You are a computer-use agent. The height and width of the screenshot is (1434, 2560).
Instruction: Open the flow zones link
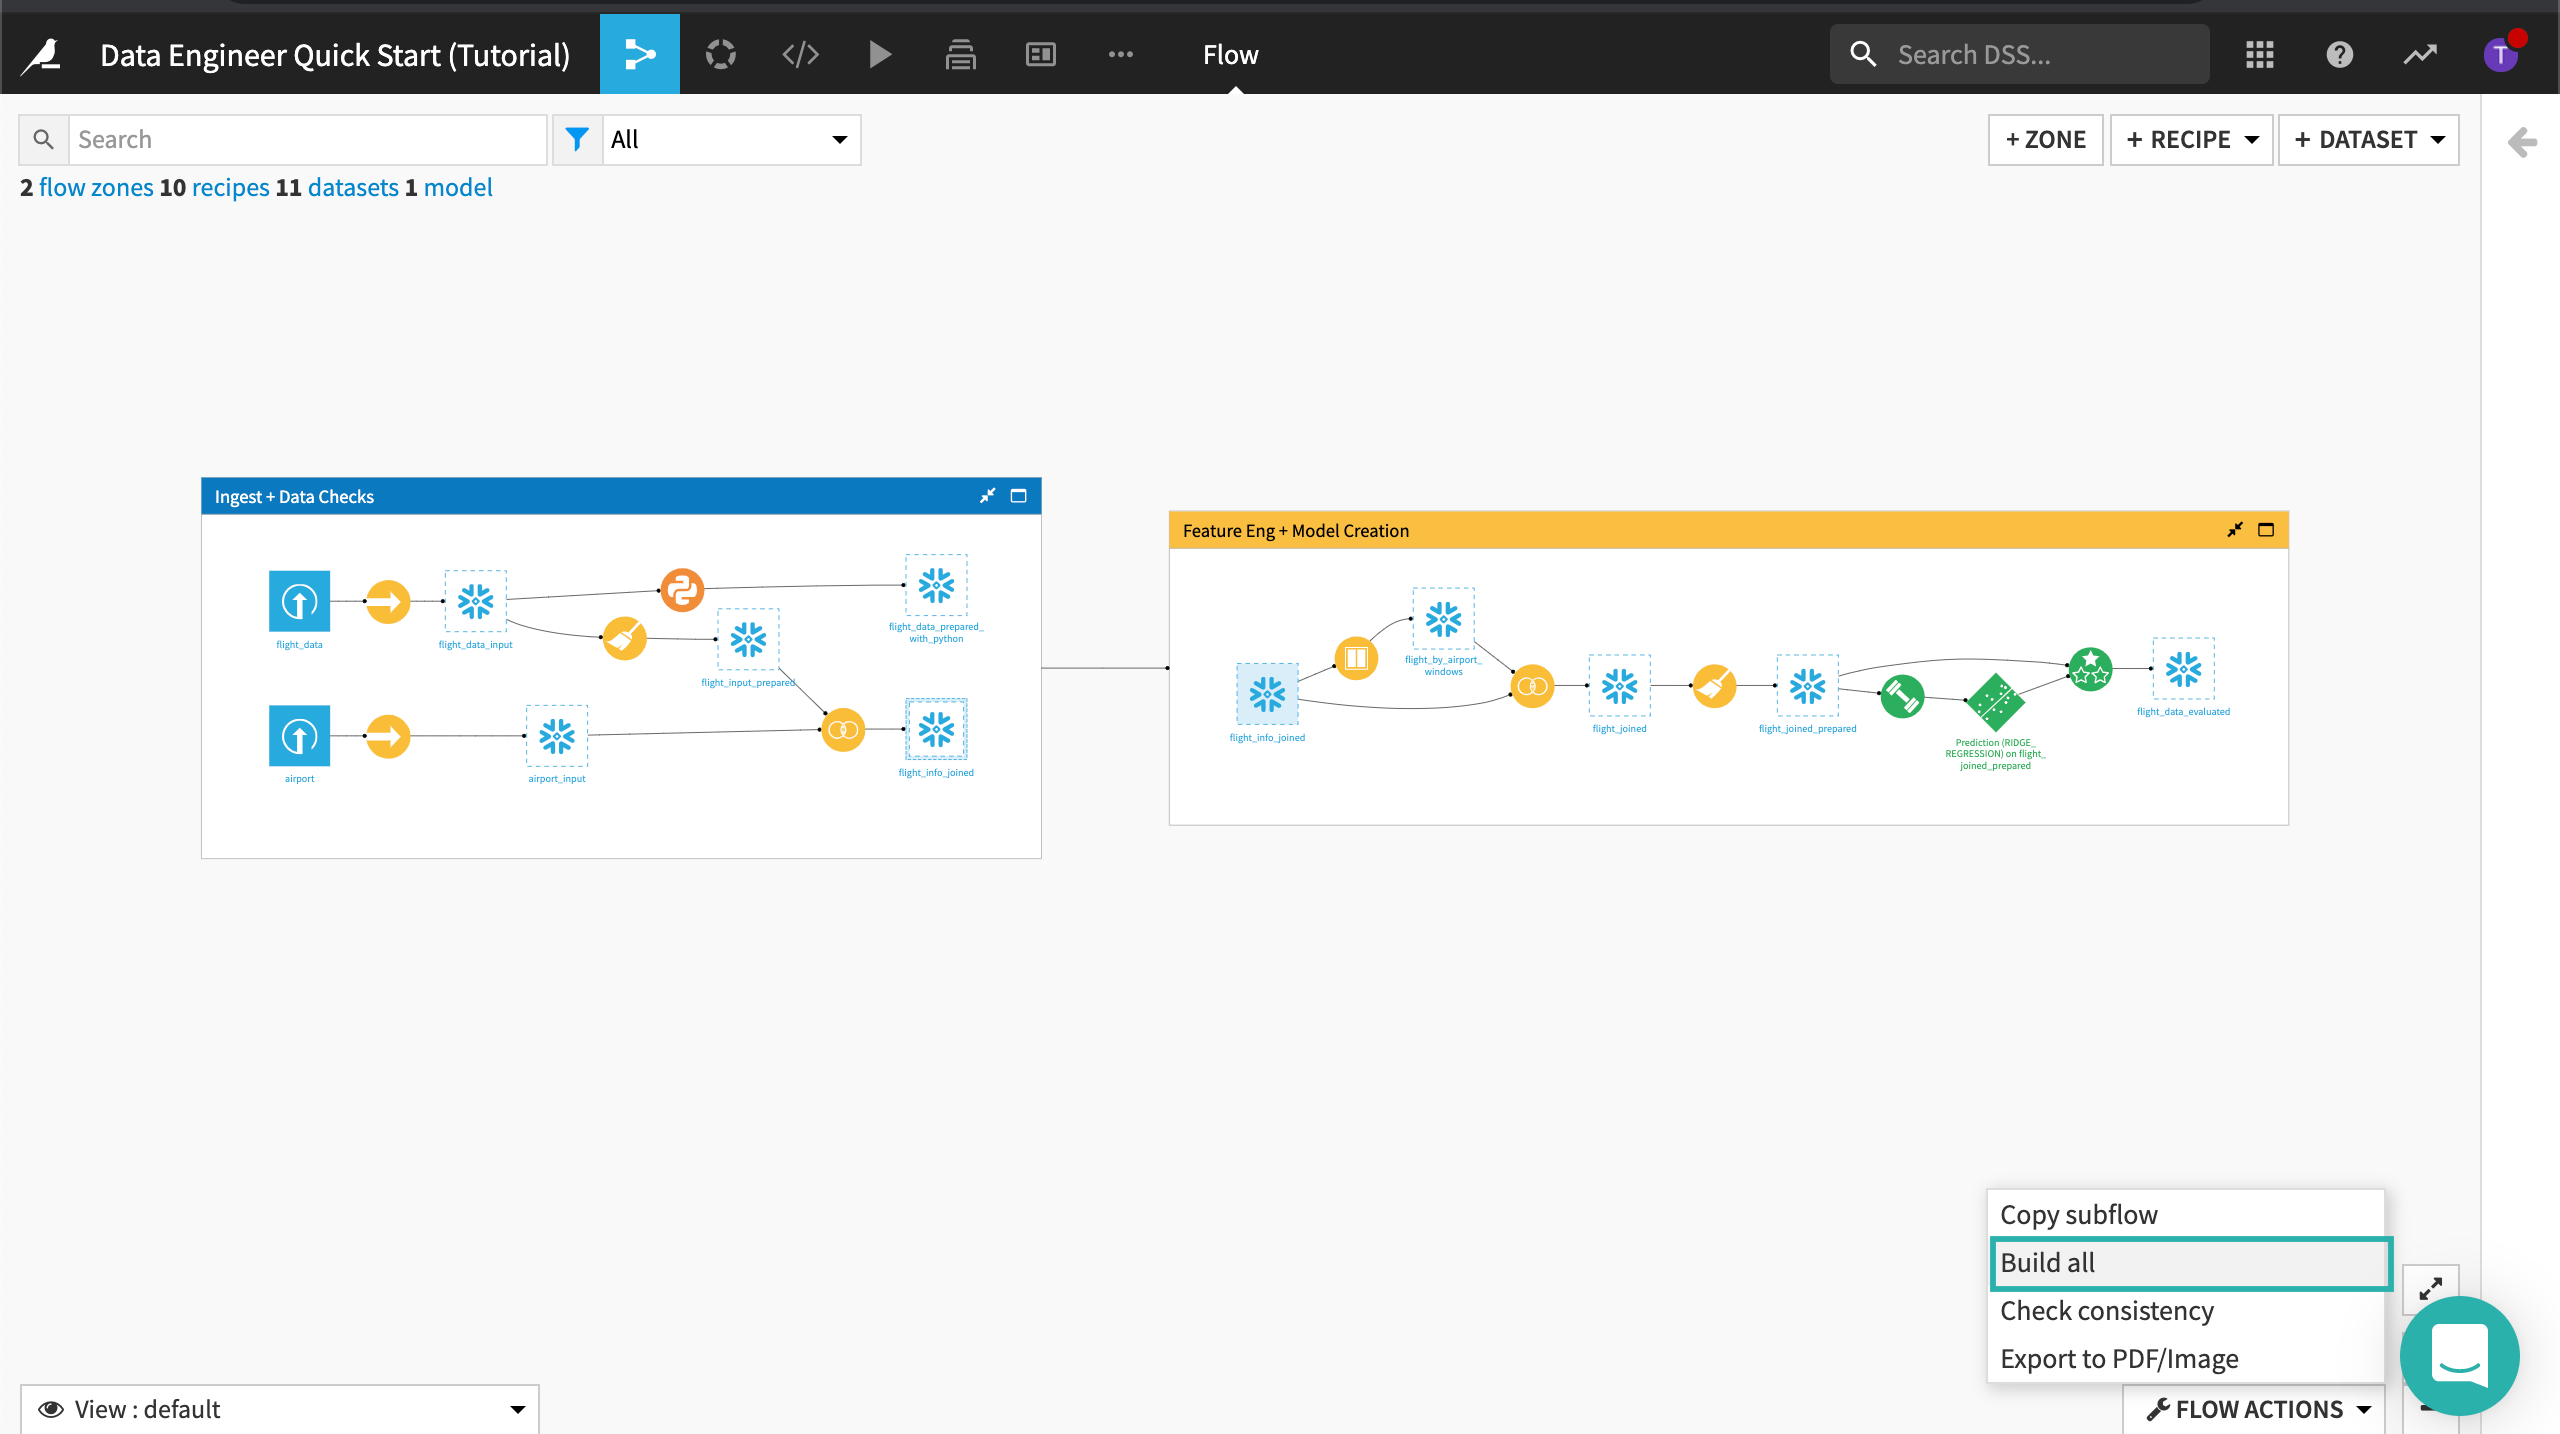pos(96,187)
